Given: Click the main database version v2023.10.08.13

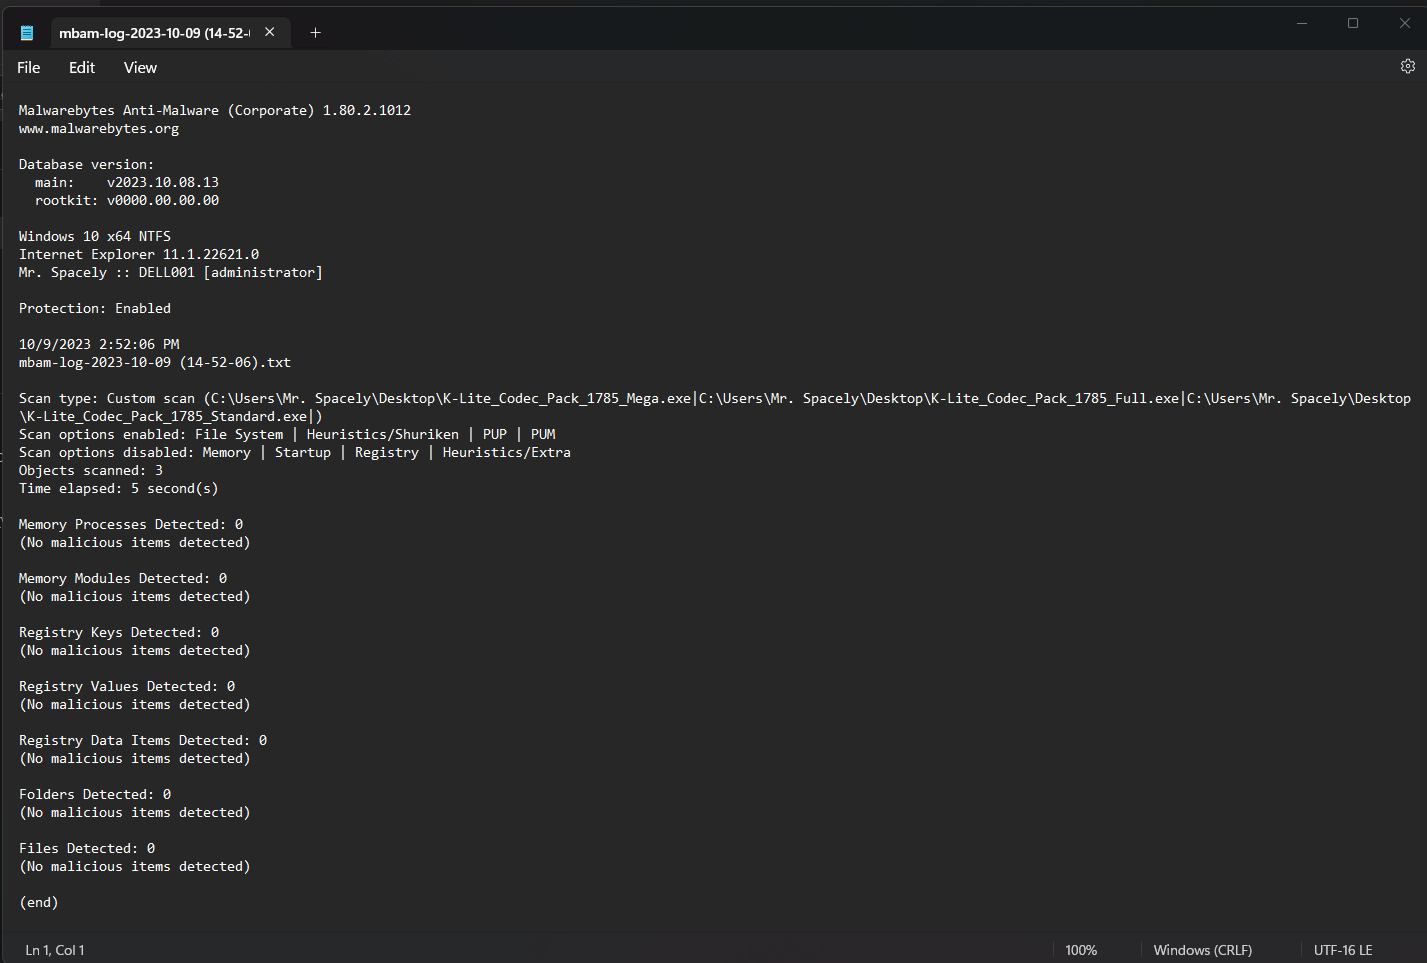Looking at the screenshot, I should tap(163, 182).
